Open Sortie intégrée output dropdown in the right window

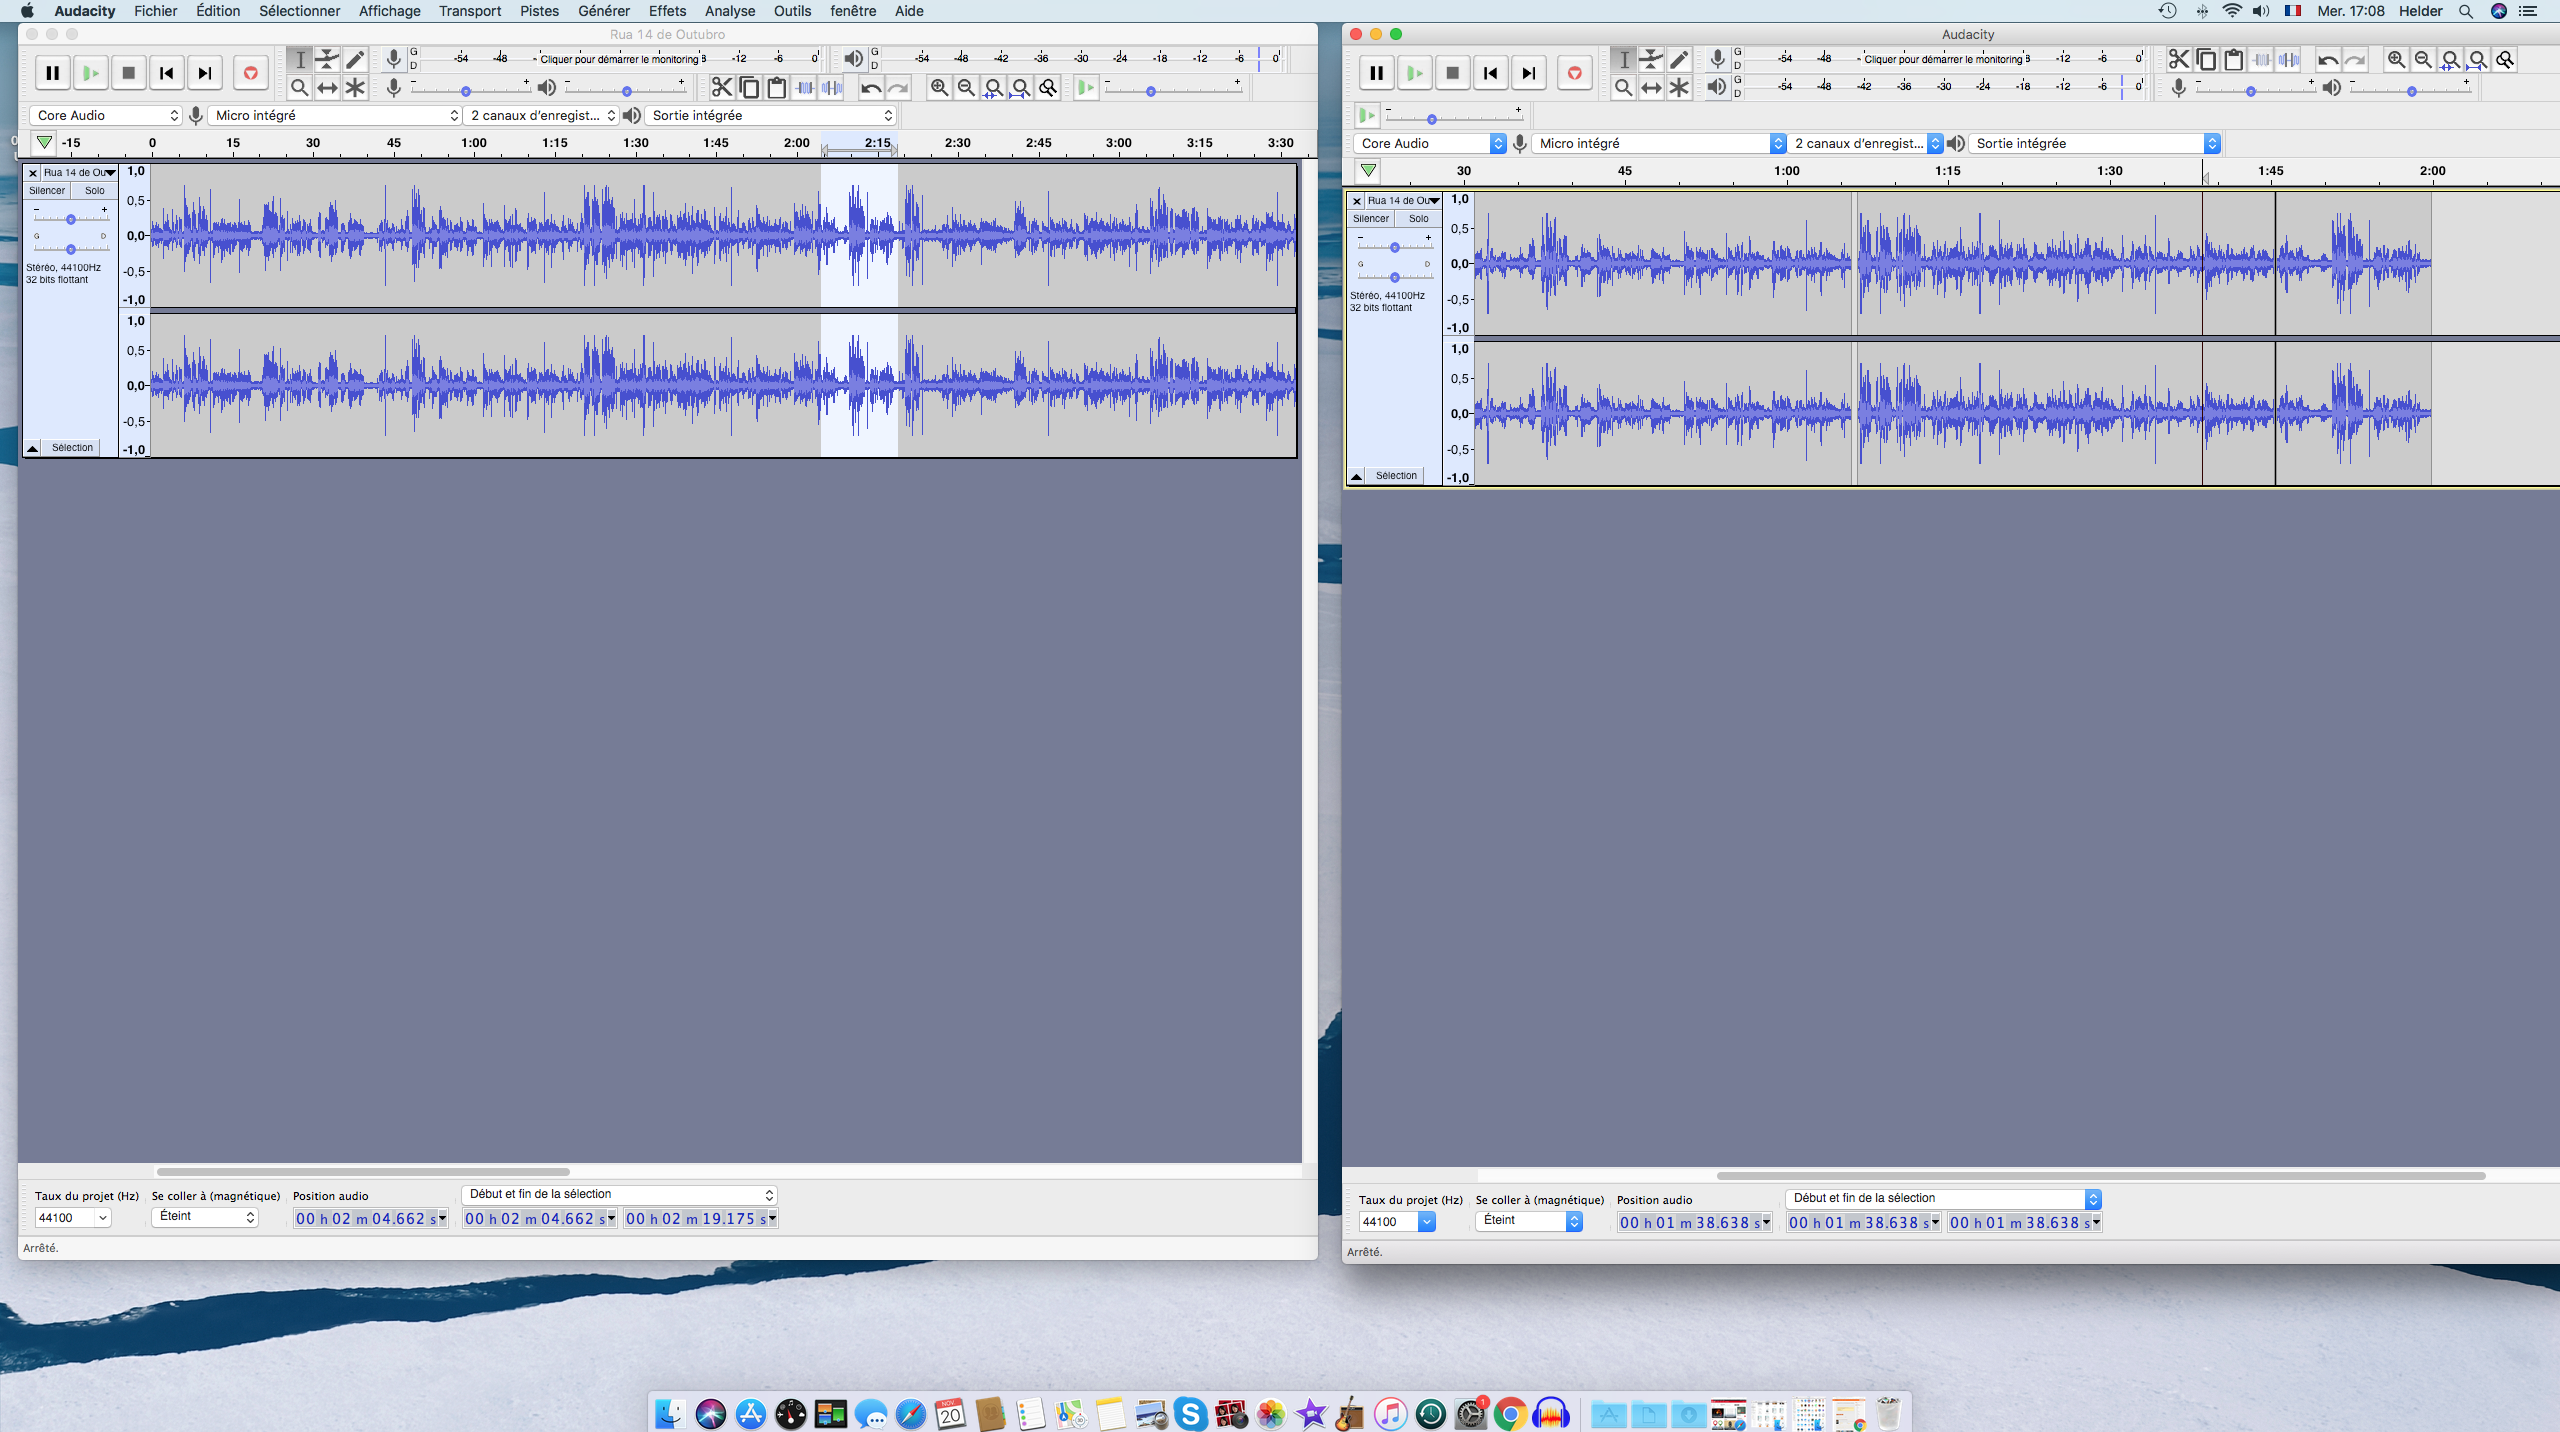tap(2095, 143)
